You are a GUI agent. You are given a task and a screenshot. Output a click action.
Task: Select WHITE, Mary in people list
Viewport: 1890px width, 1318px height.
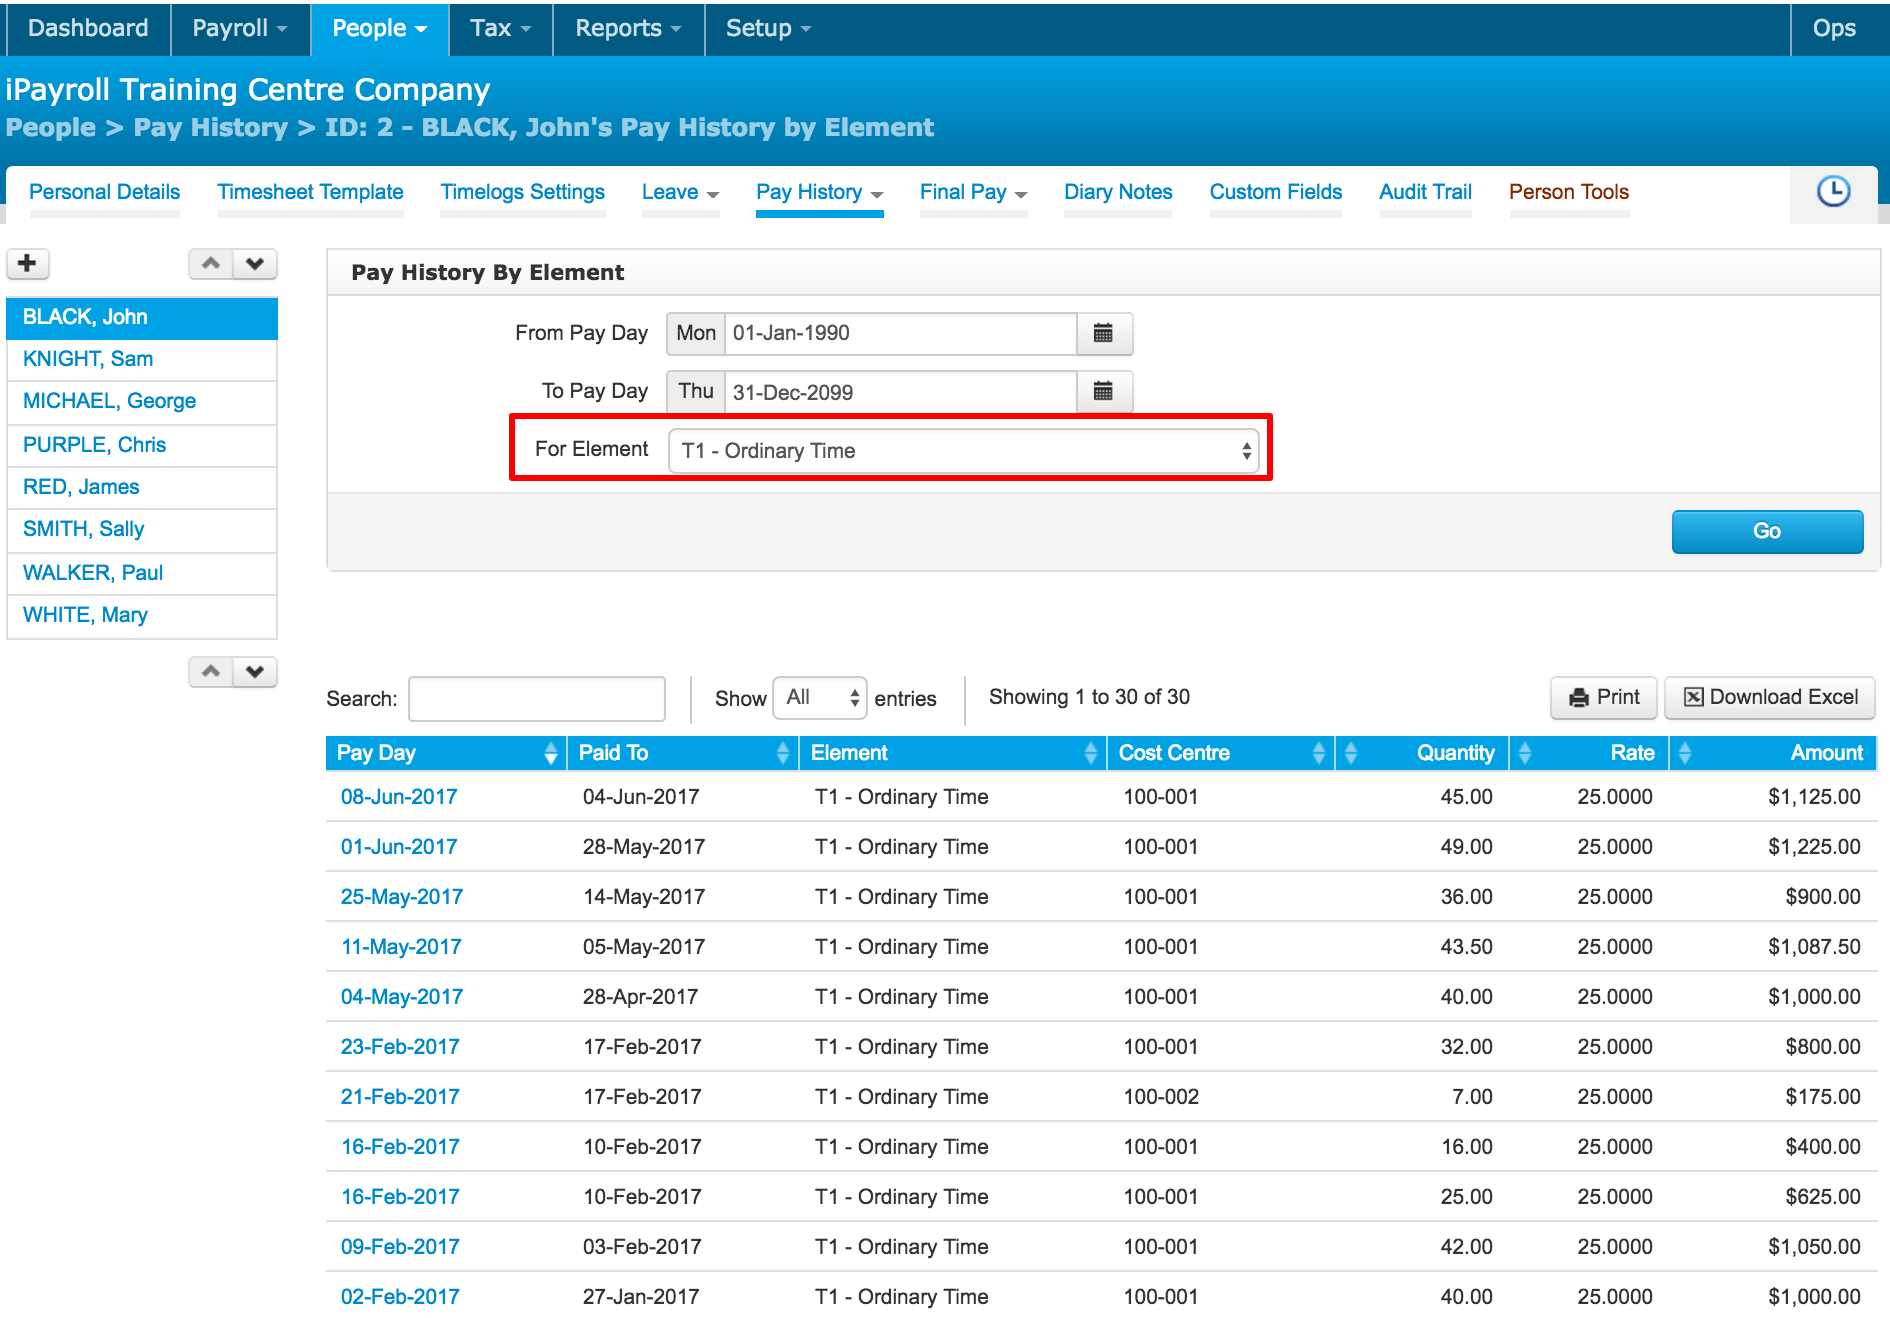pos(142,615)
